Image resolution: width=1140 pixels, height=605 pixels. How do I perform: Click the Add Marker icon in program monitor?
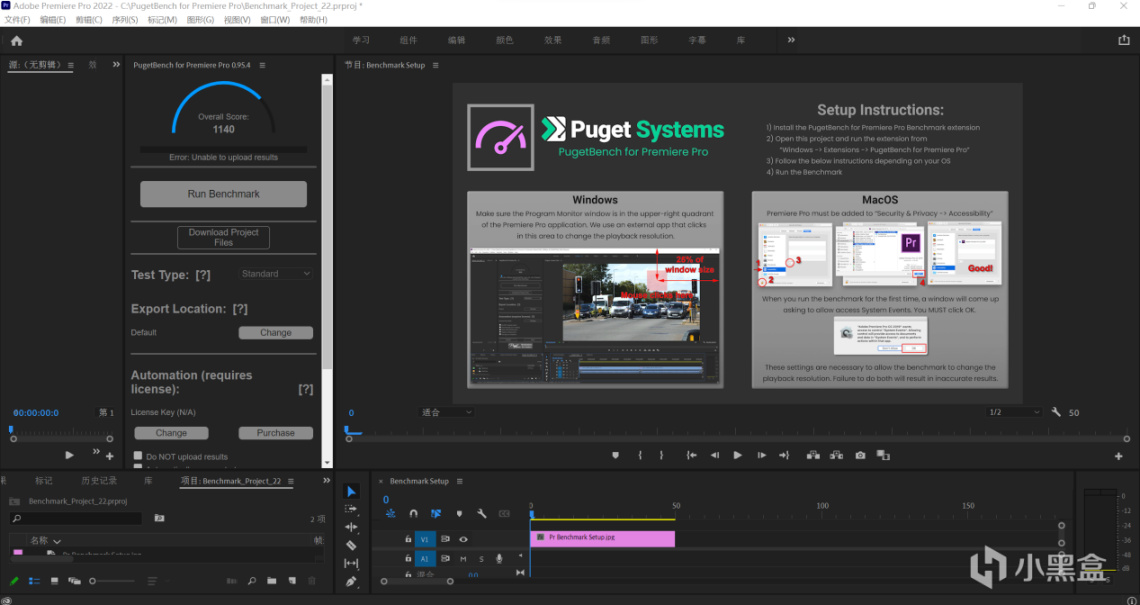click(x=616, y=455)
